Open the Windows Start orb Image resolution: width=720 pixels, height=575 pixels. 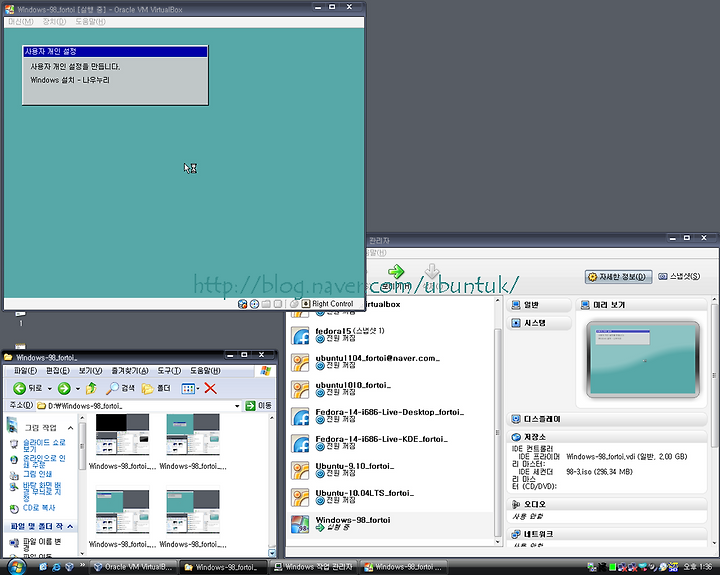tap(17, 567)
